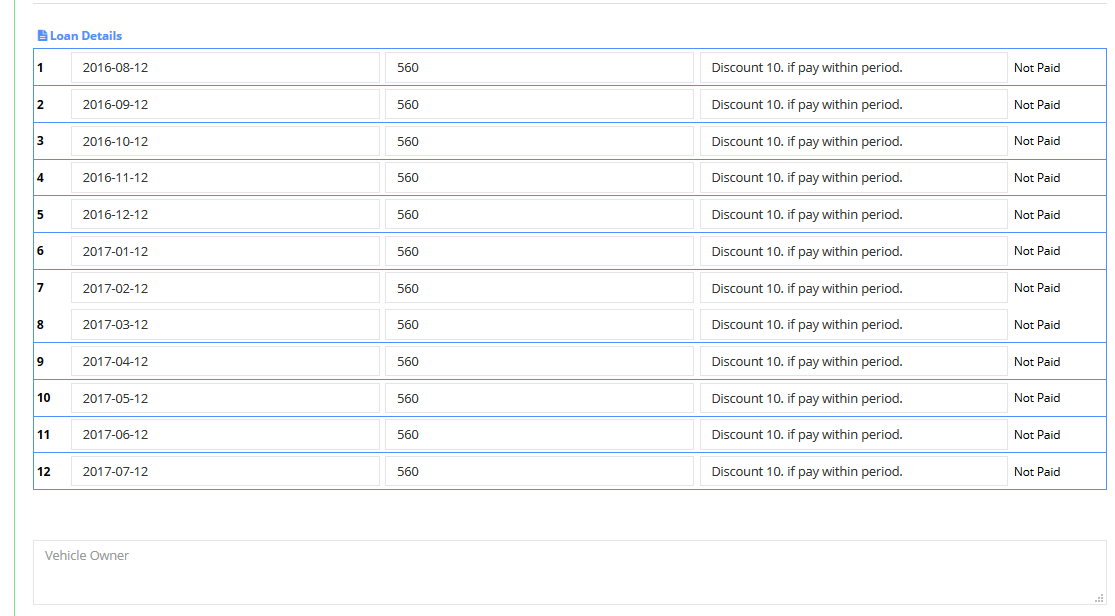Click Not Paid status for 2016-12-12
The image size is (1115, 616).
point(1037,214)
